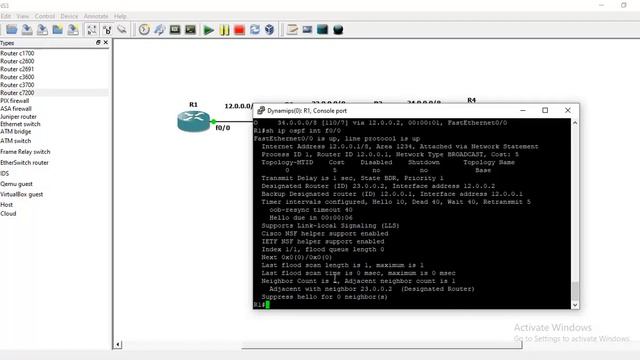Maximize the Dynamips console window

point(545,110)
